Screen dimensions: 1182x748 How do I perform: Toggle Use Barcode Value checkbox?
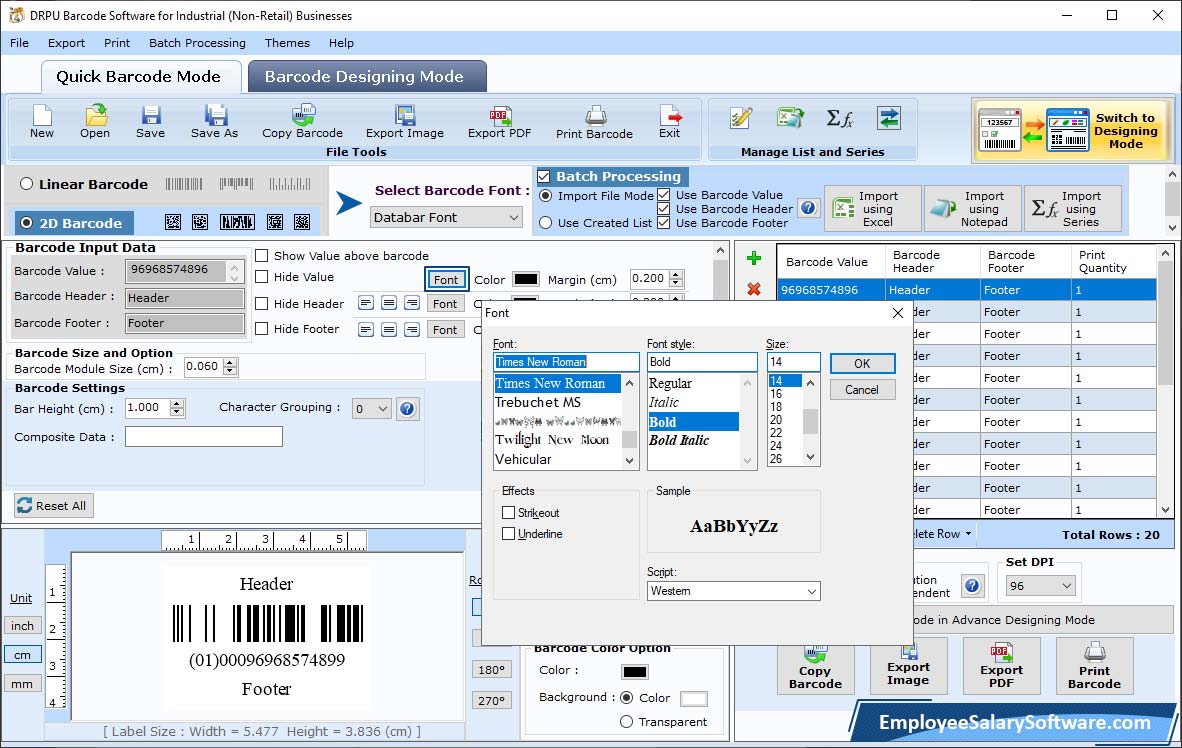[663, 195]
